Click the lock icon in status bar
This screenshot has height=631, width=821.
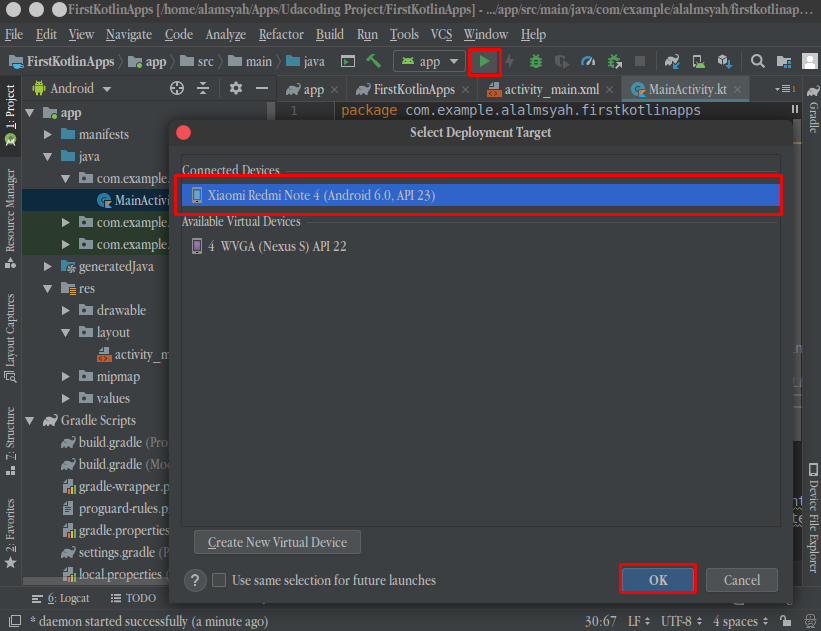point(785,621)
